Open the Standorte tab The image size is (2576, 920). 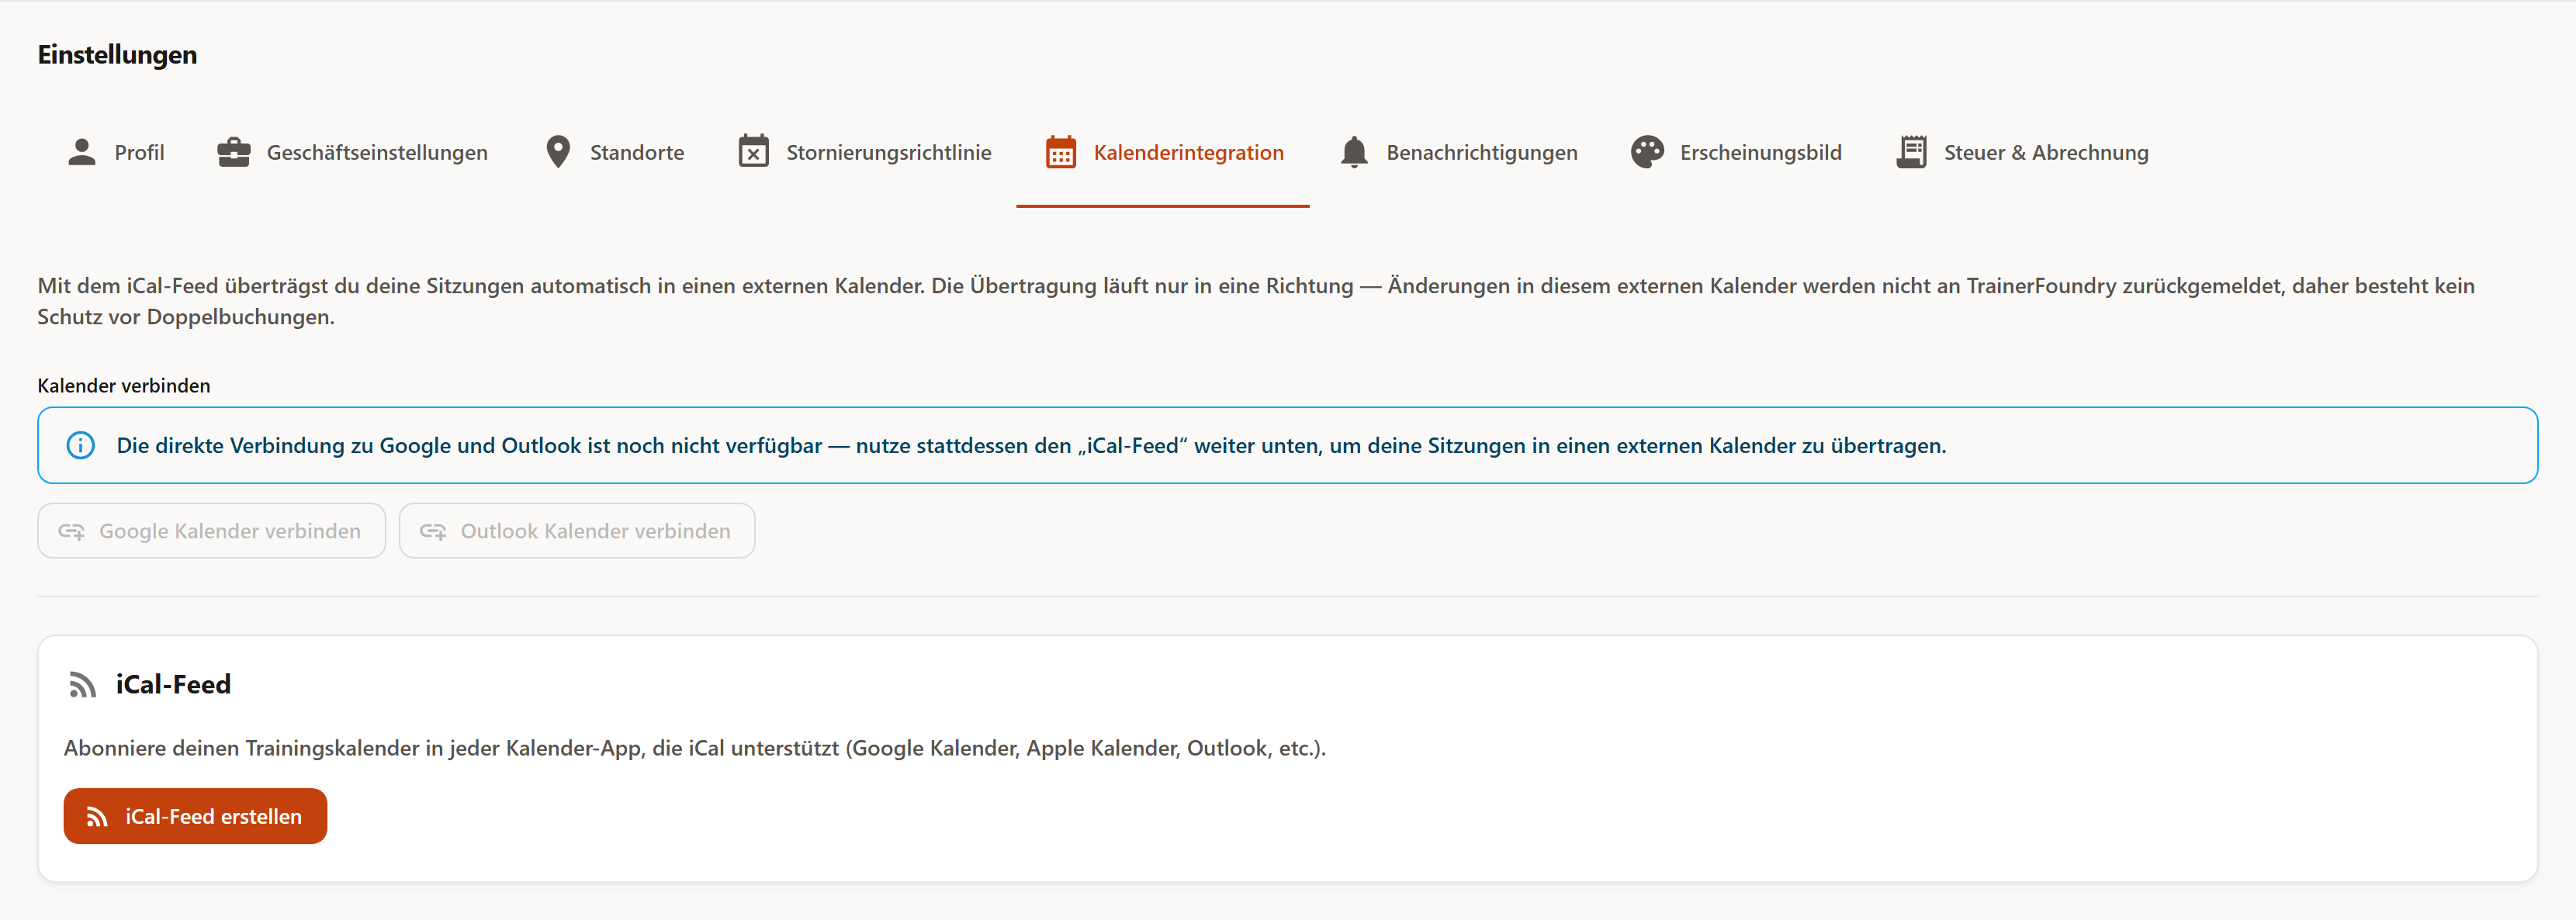614,152
